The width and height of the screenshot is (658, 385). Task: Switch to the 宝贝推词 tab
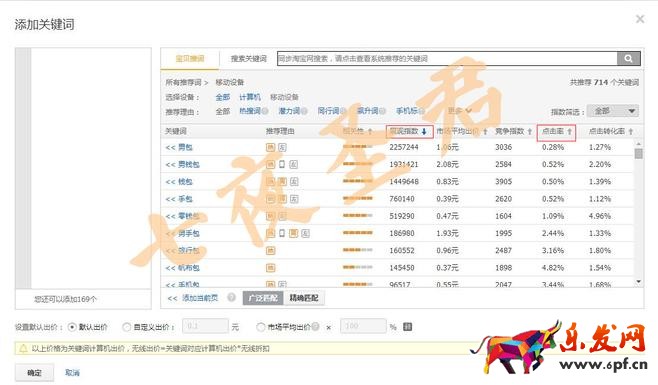[x=190, y=59]
